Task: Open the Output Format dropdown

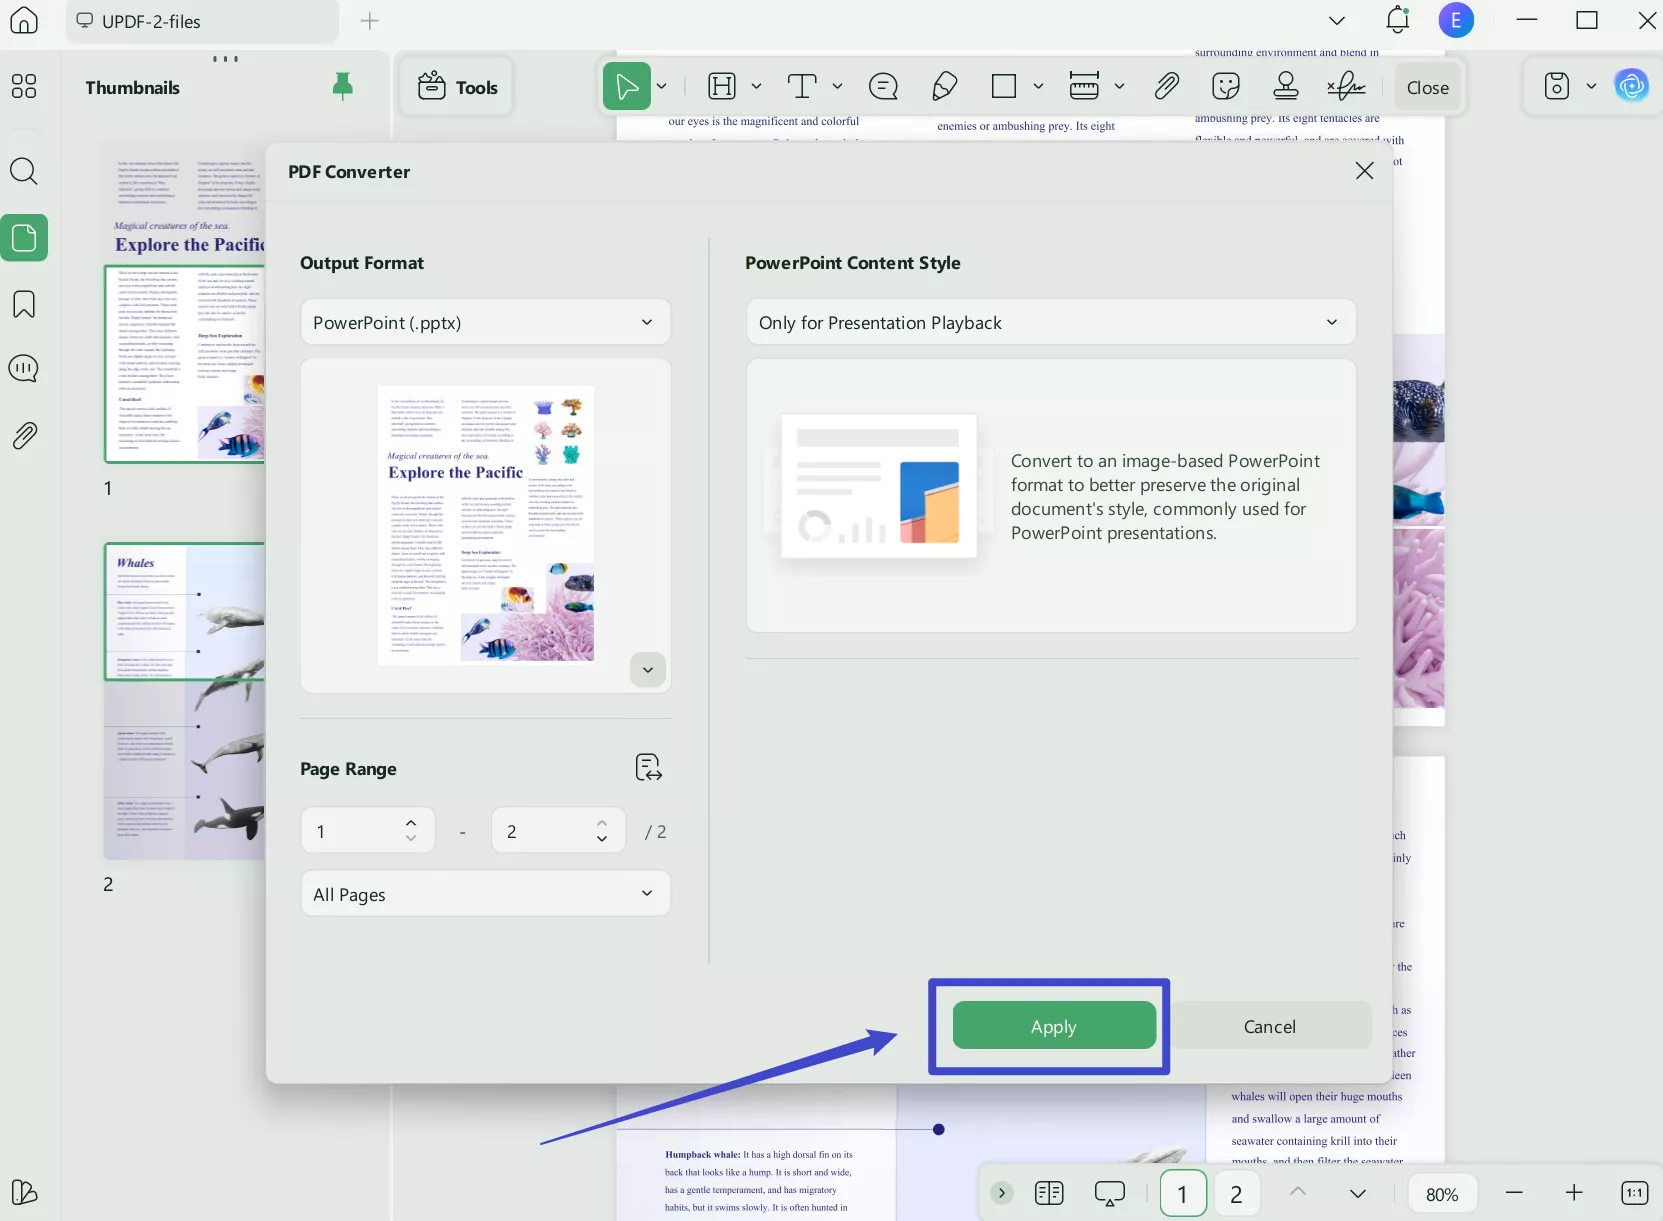Action: [485, 322]
